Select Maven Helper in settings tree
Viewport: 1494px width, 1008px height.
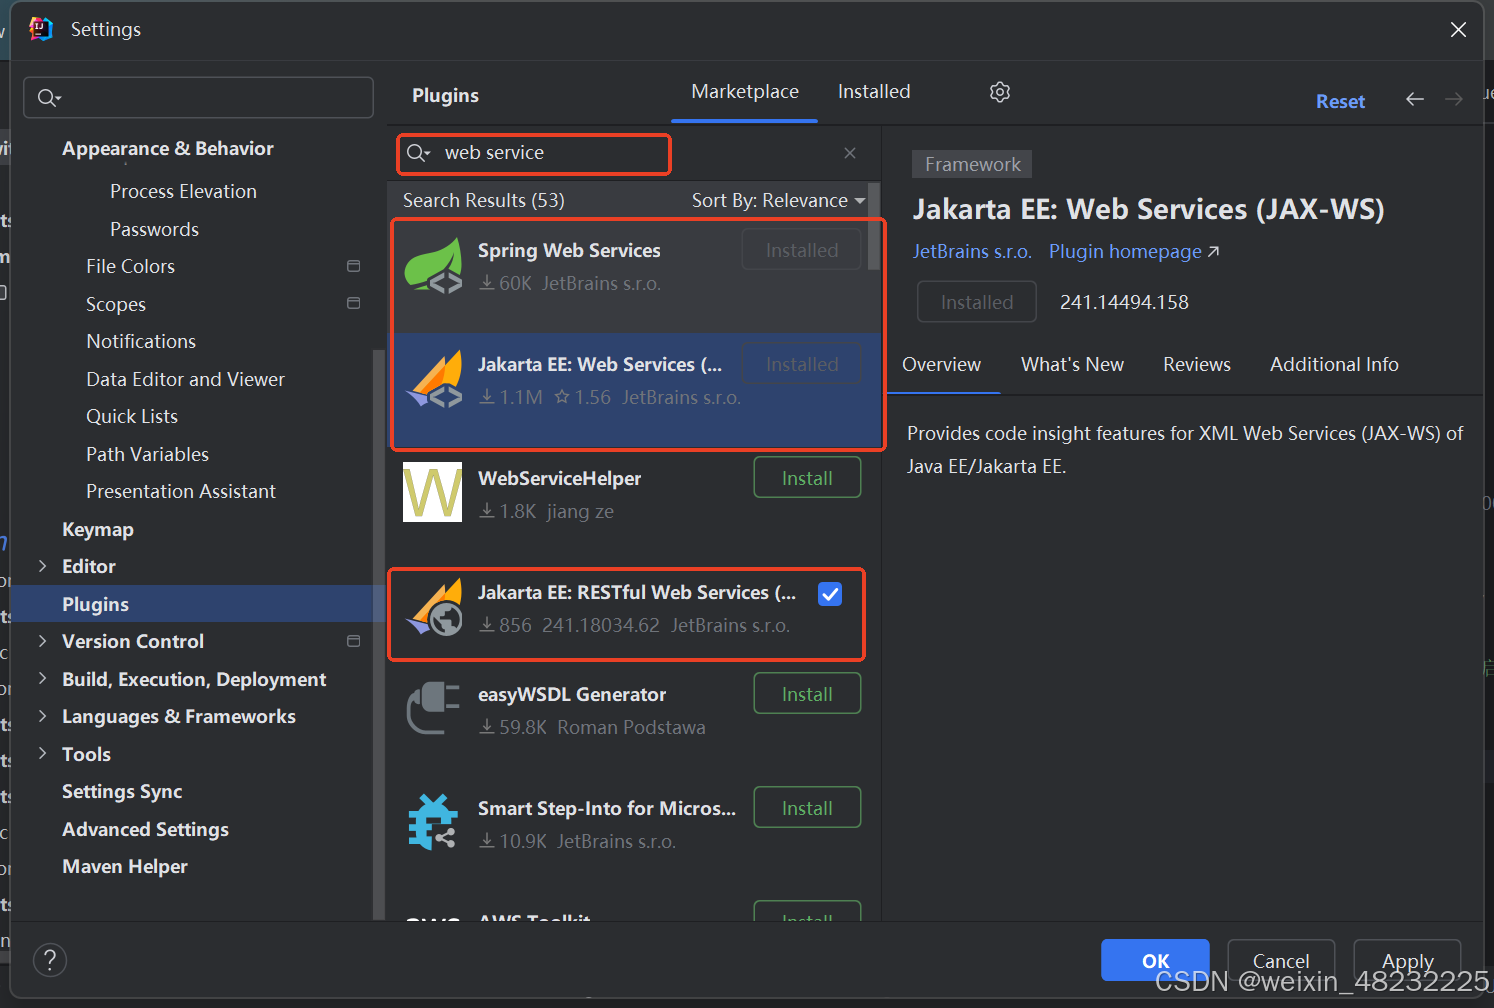click(x=125, y=866)
